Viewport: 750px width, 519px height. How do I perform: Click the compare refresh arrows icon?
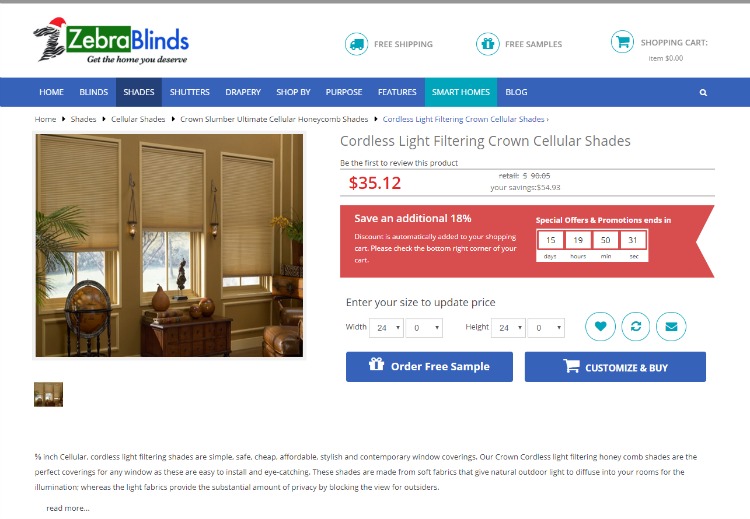pyautogui.click(x=636, y=326)
